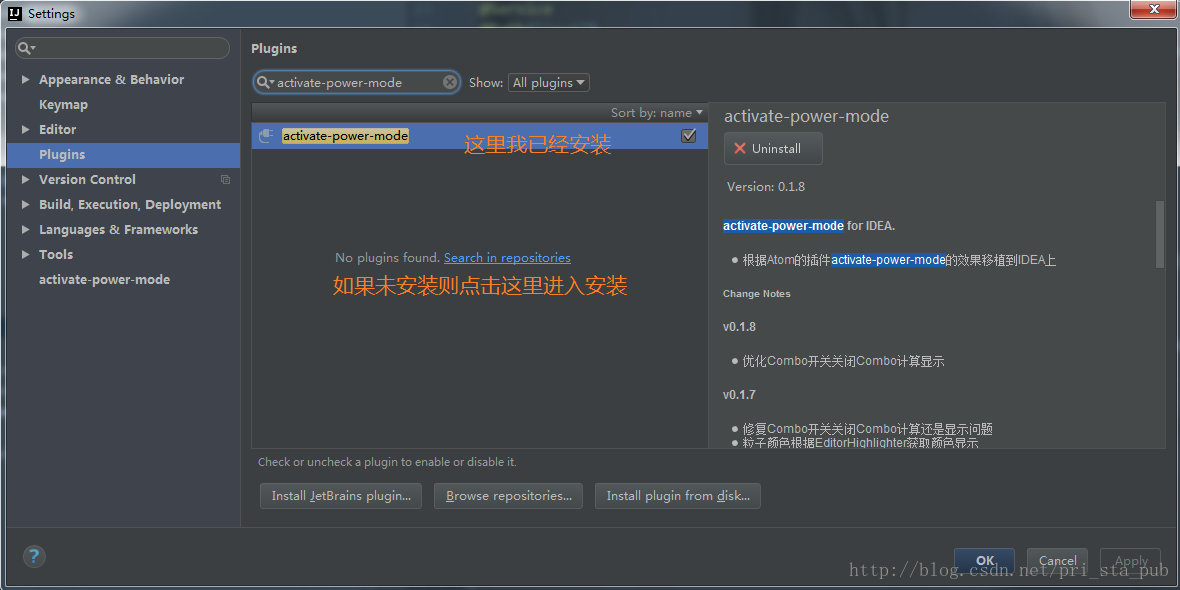Click the search magnifier in sidebar search box
The width and height of the screenshot is (1180, 590).
click(x=24, y=48)
